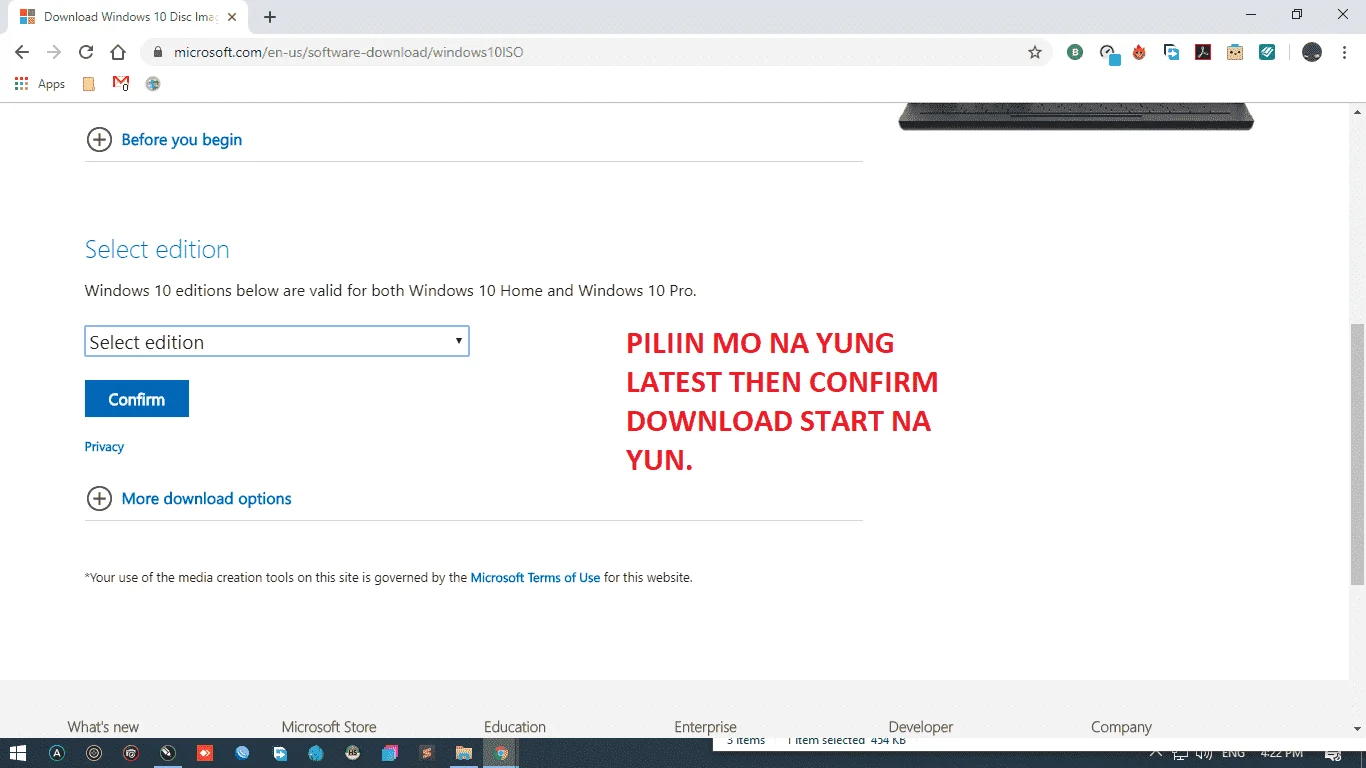Show hidden system tray icons

1155,753
